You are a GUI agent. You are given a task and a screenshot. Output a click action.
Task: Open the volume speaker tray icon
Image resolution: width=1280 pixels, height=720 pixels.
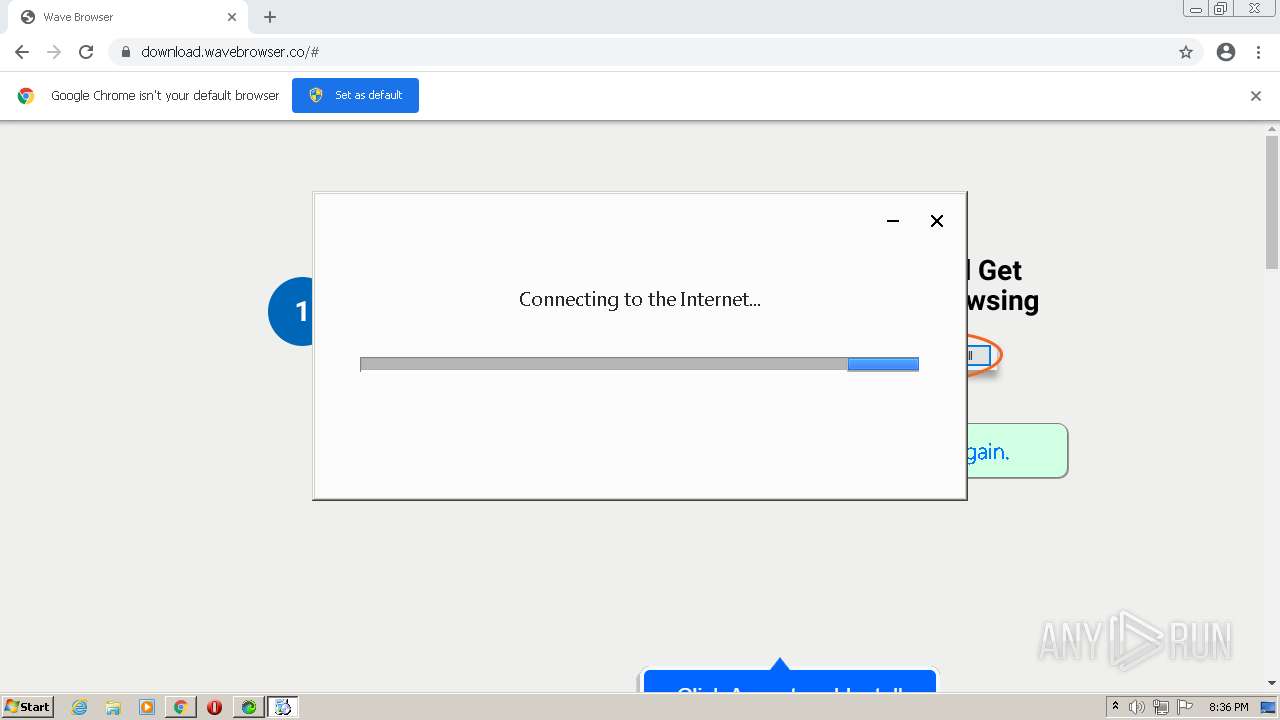tap(1137, 707)
